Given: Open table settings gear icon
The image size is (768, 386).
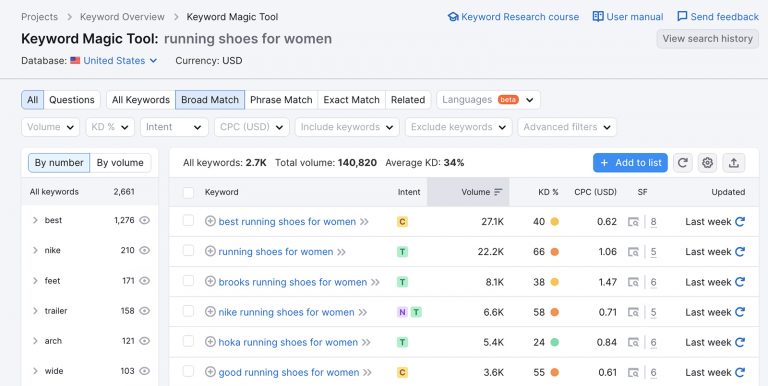Looking at the screenshot, I should click(x=707, y=163).
